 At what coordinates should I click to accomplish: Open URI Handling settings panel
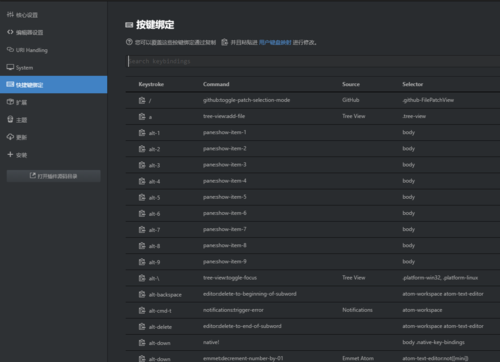pyautogui.click(x=53, y=50)
